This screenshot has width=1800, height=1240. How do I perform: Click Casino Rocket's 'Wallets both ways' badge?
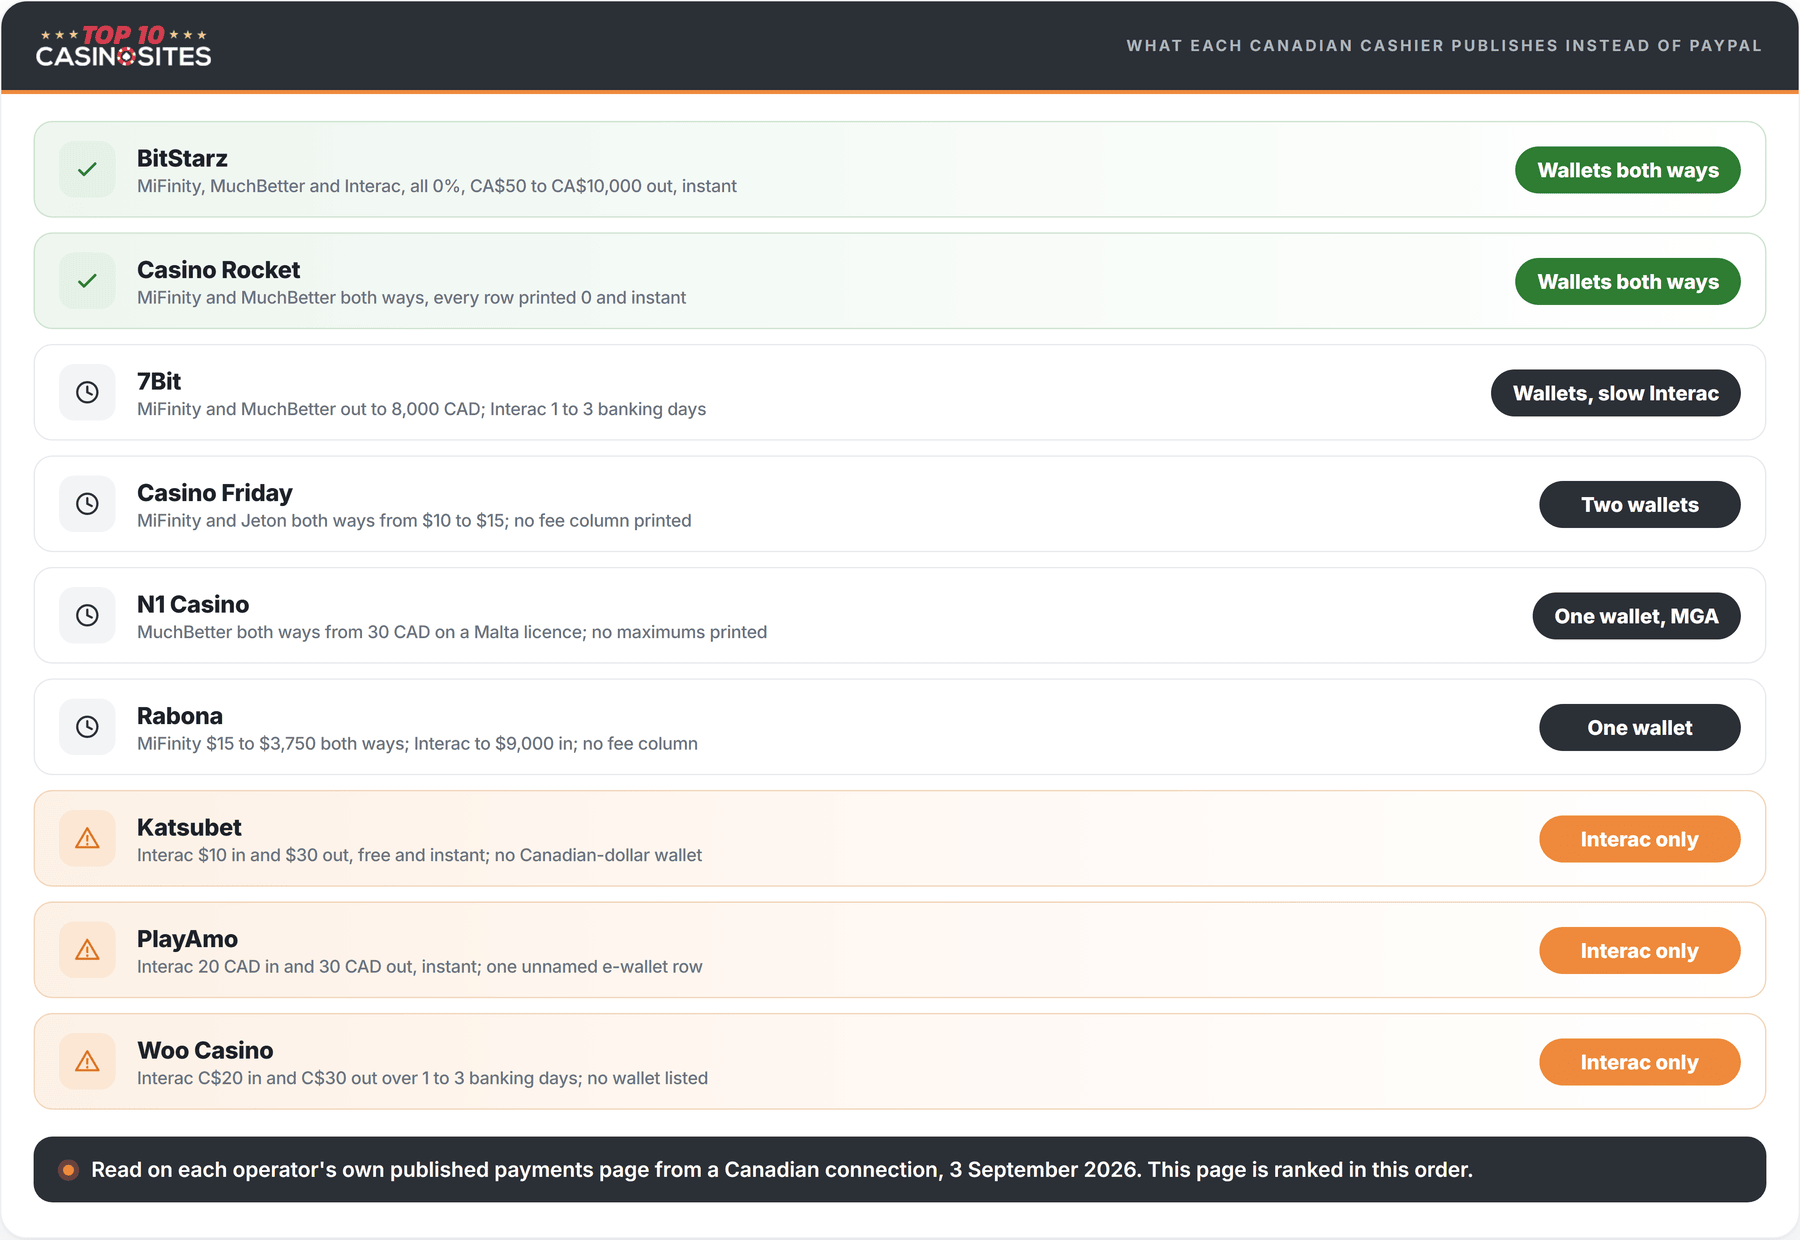(x=1628, y=282)
